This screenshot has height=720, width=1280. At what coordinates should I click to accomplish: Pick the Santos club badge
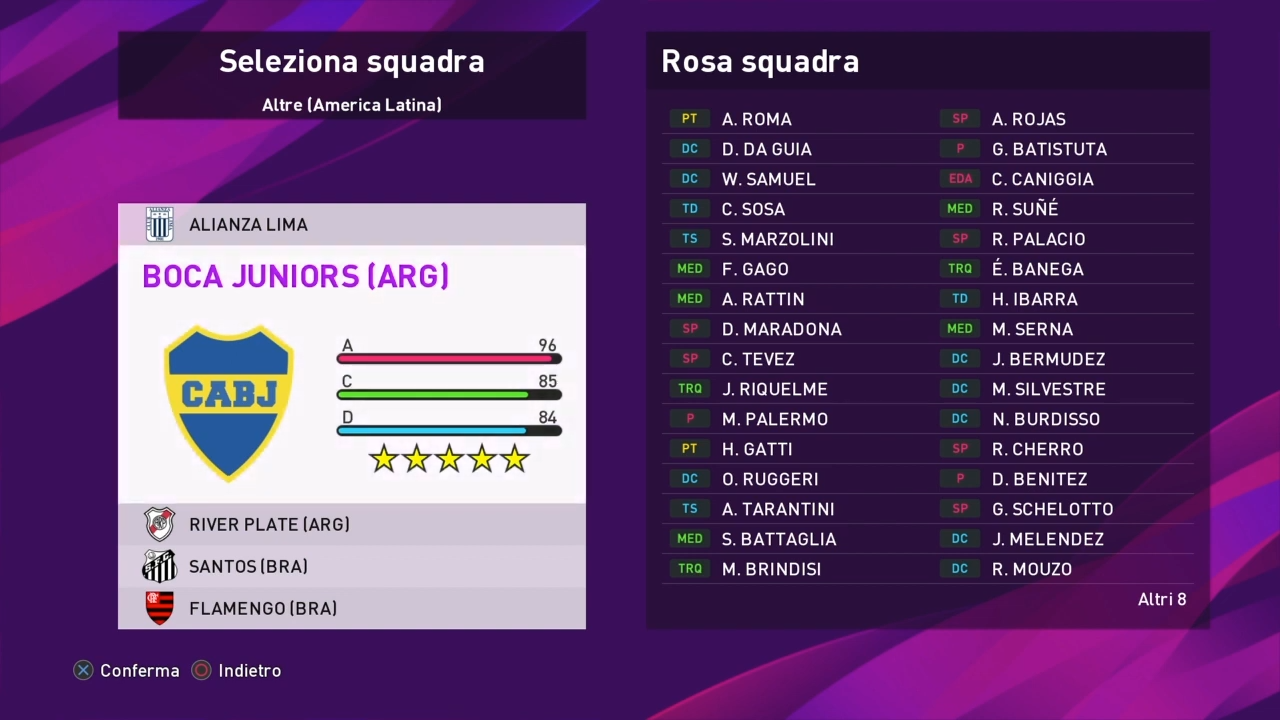coord(160,566)
